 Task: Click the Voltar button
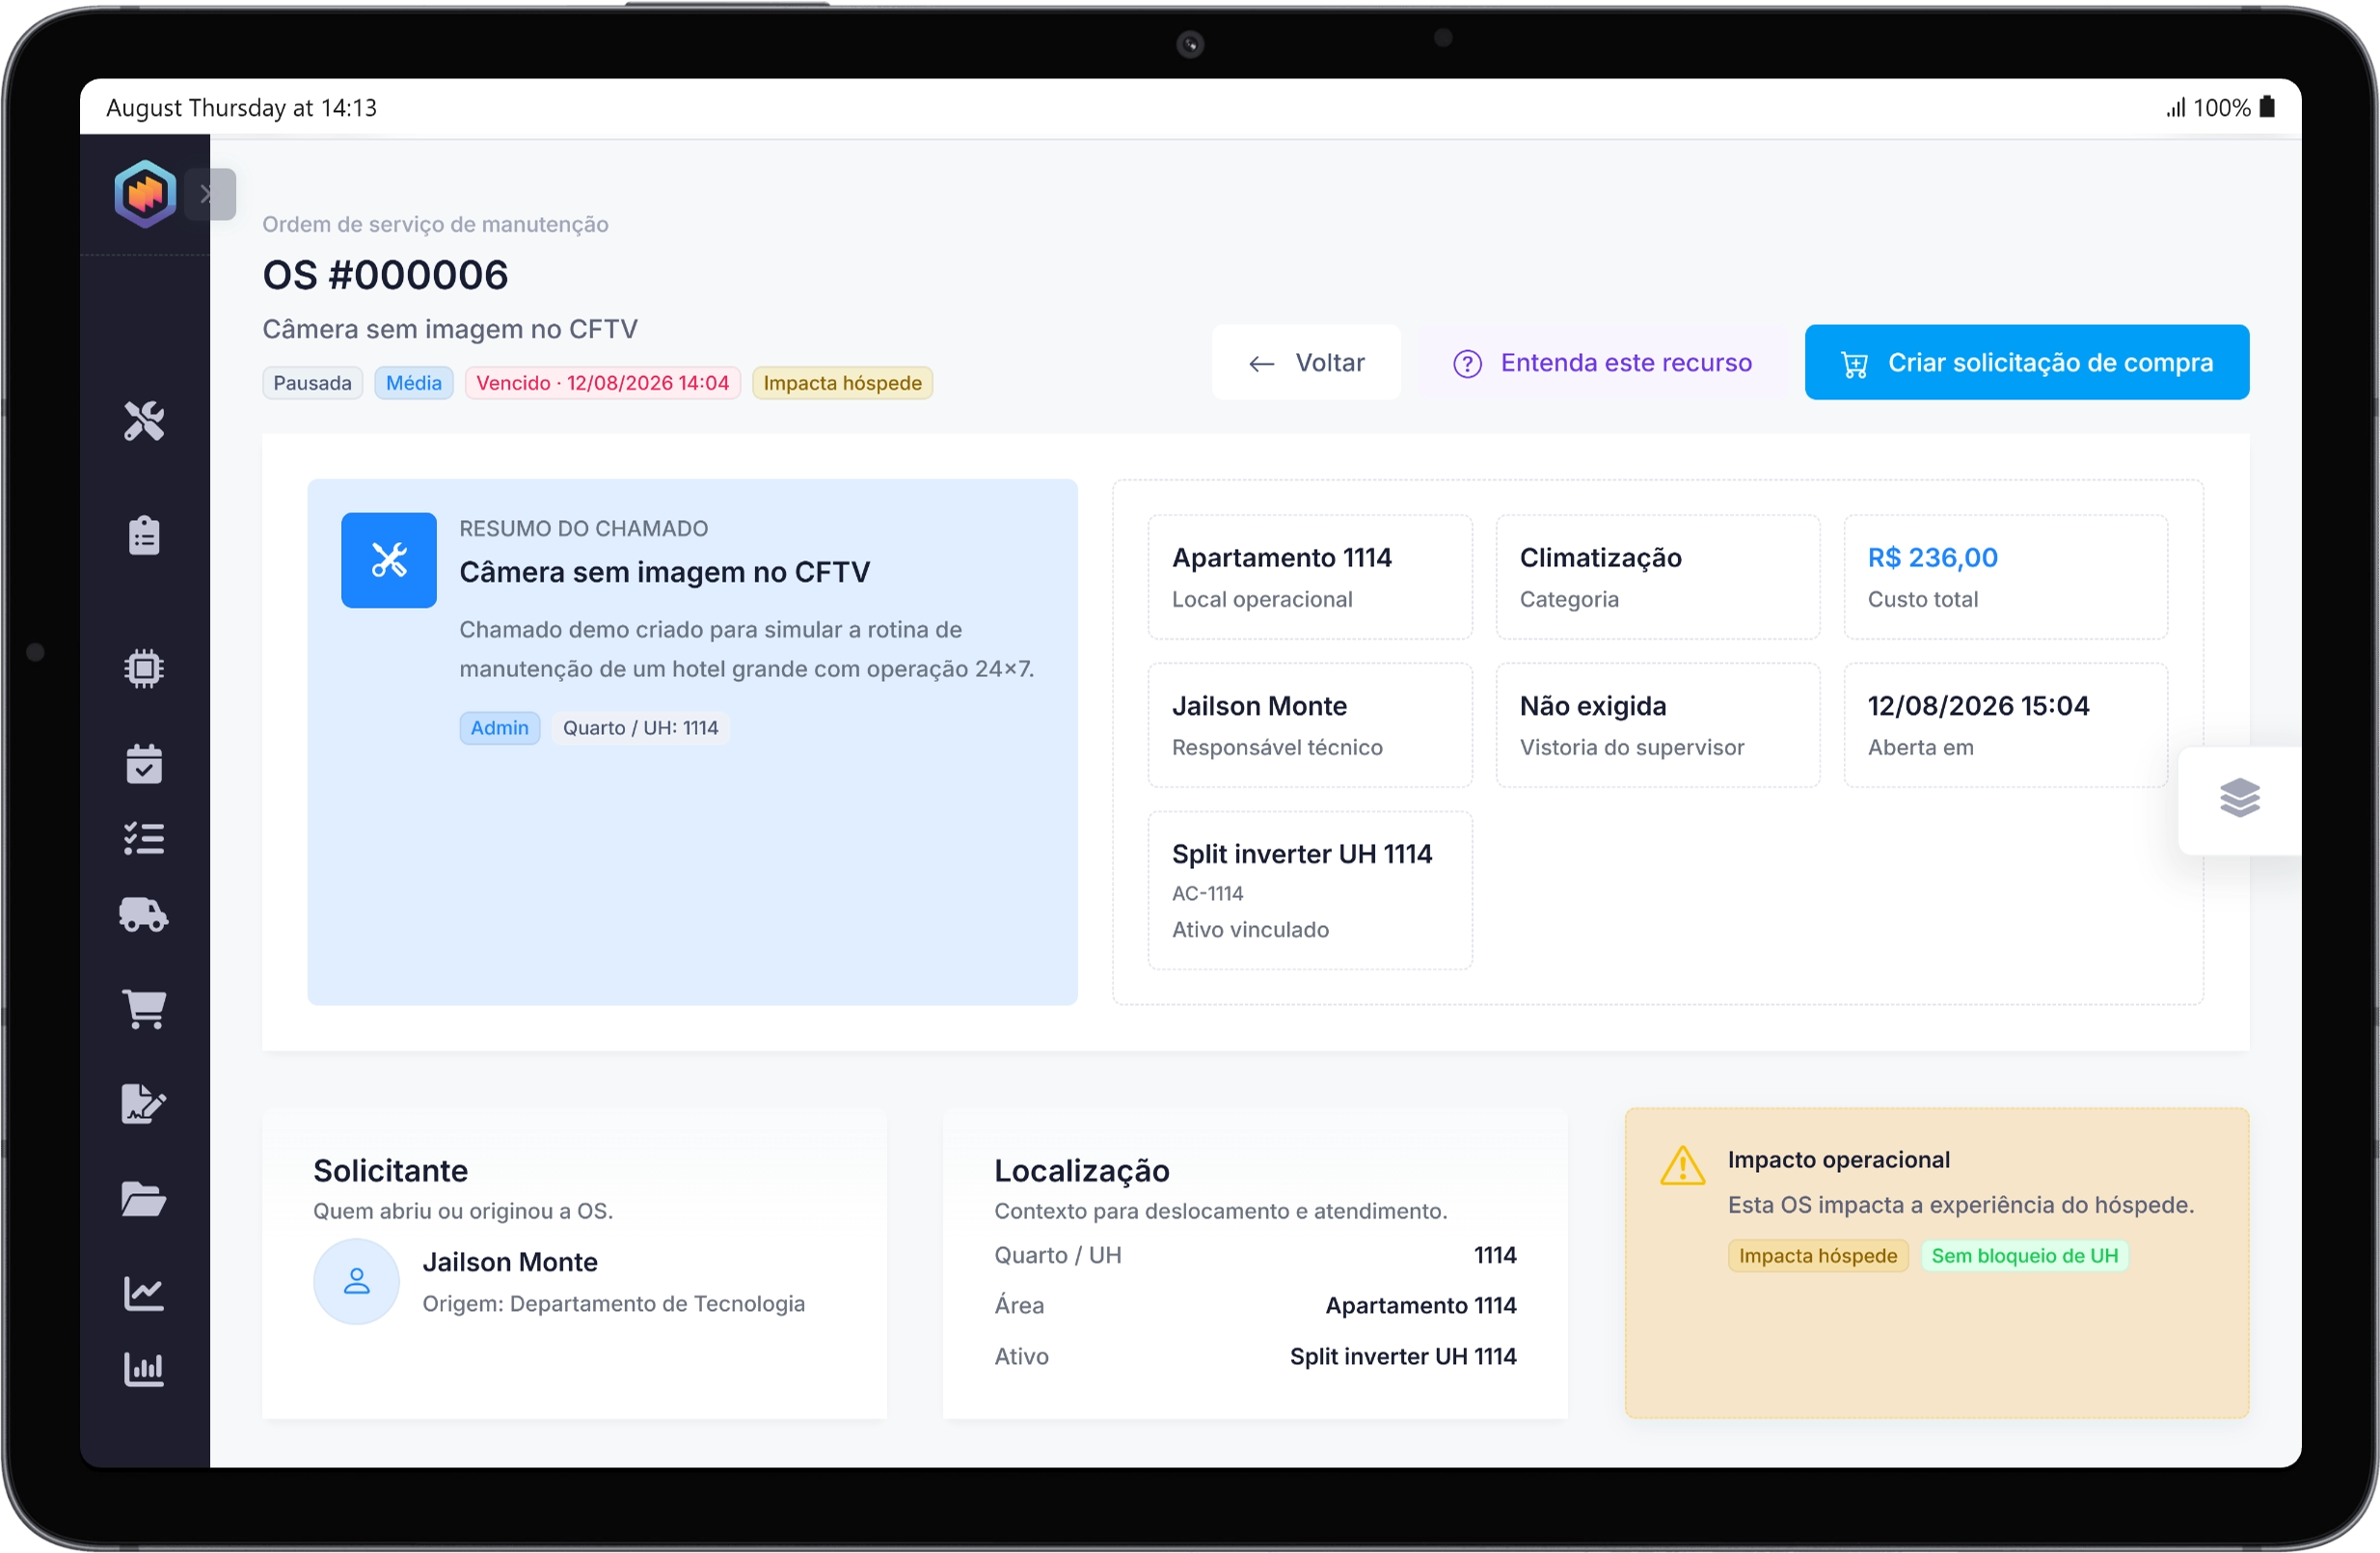[x=1306, y=362]
